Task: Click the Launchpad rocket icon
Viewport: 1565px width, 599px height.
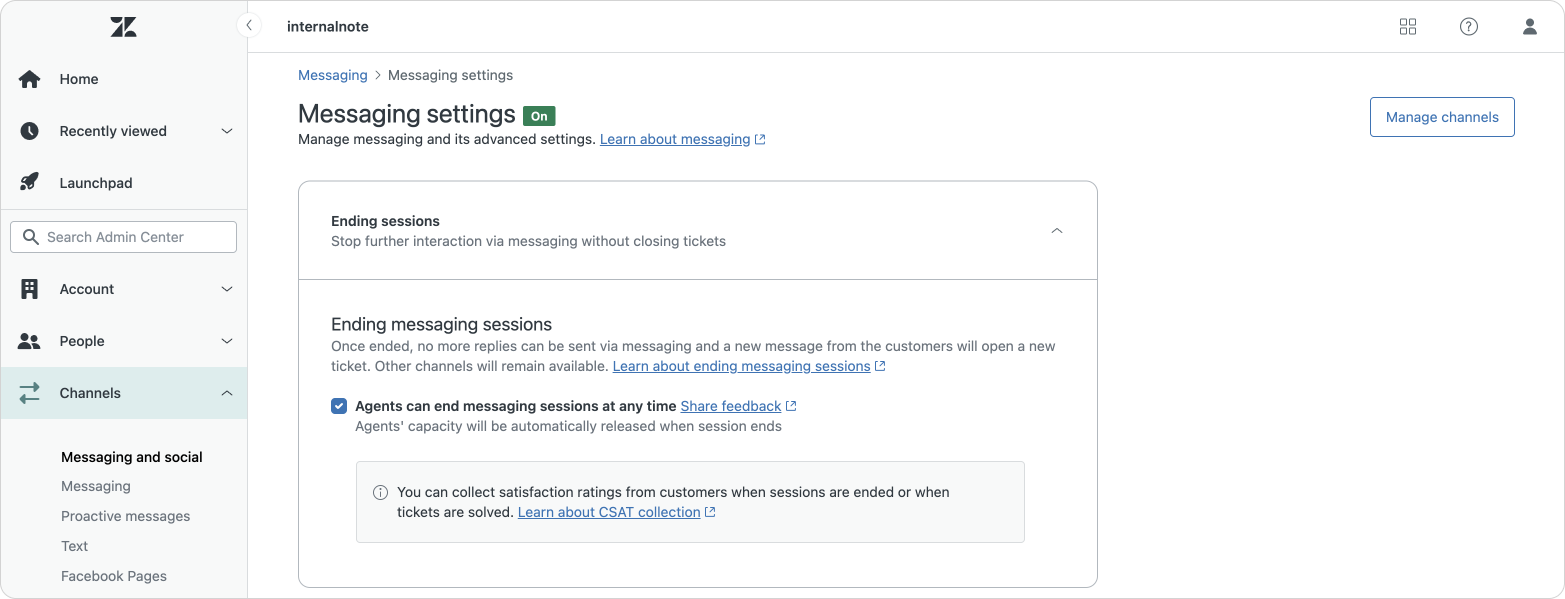Action: 30,183
